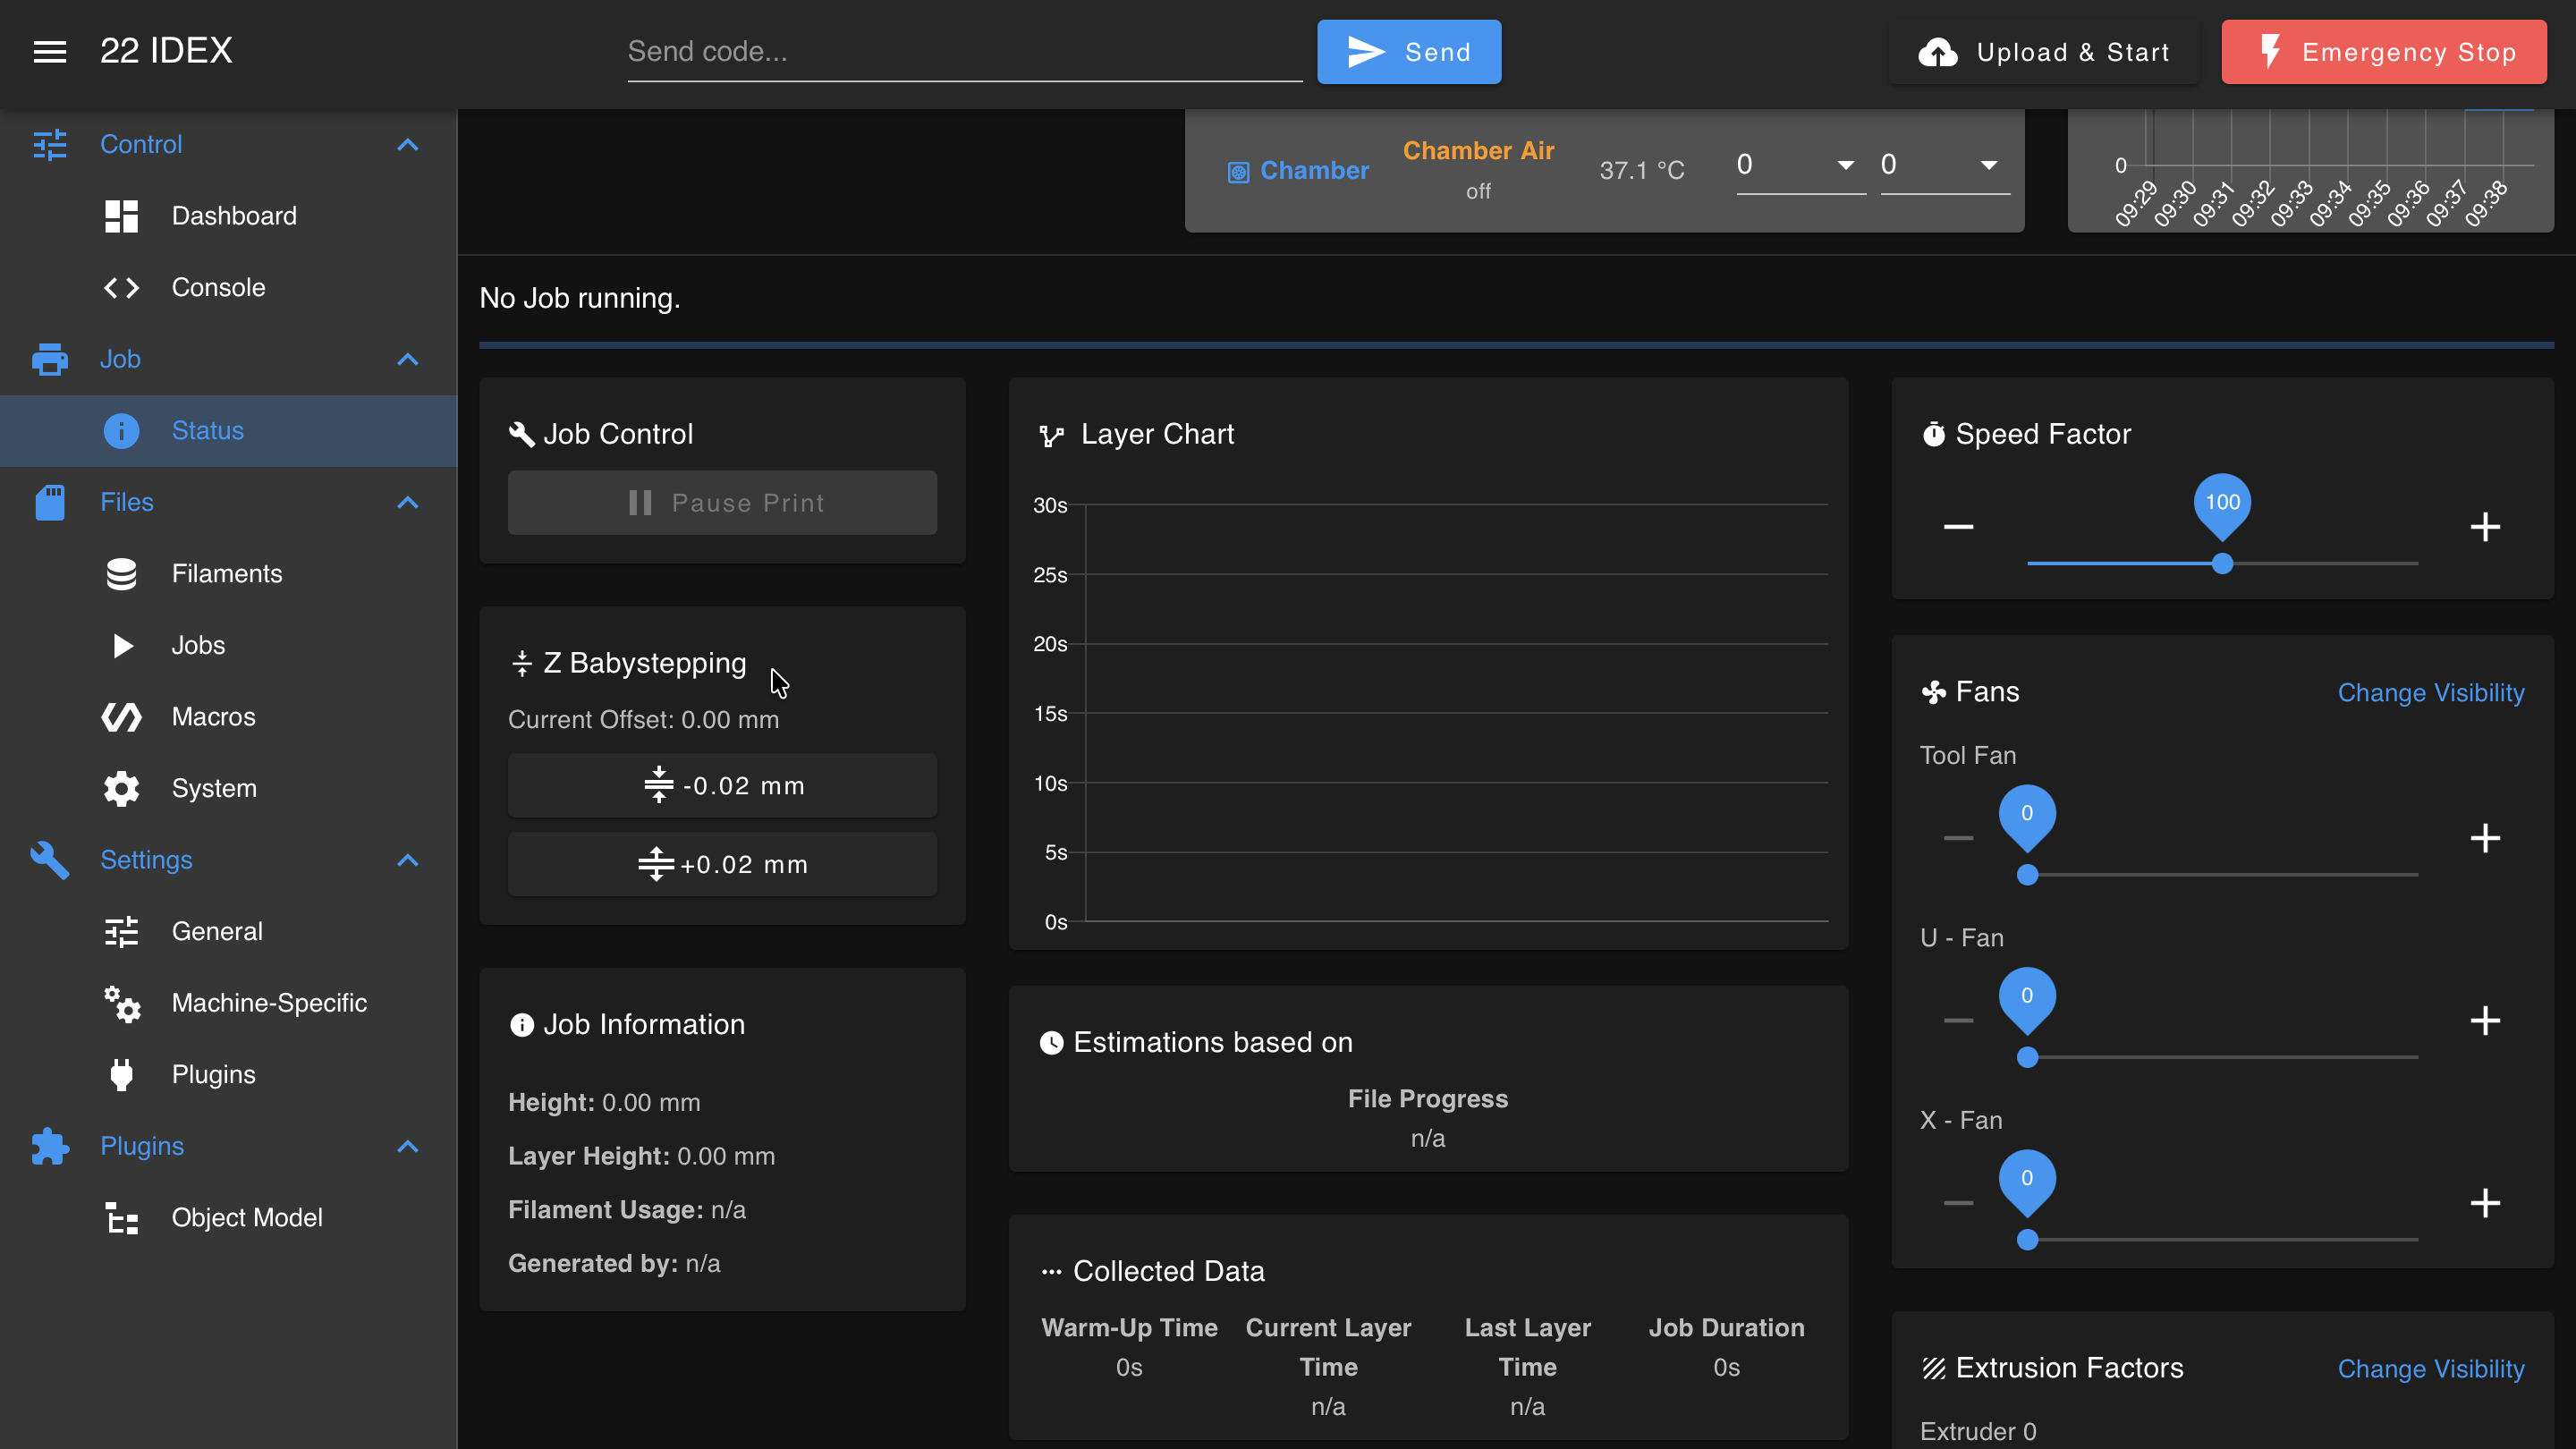Open the hamburger navigation menu
The height and width of the screenshot is (1449, 2576).
tap(50, 51)
